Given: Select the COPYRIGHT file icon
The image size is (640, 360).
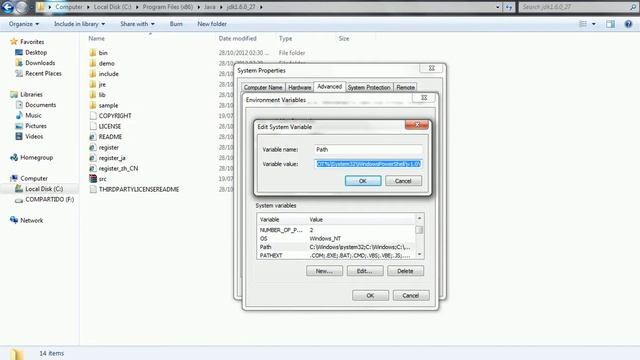Looking at the screenshot, I should pos(93,116).
